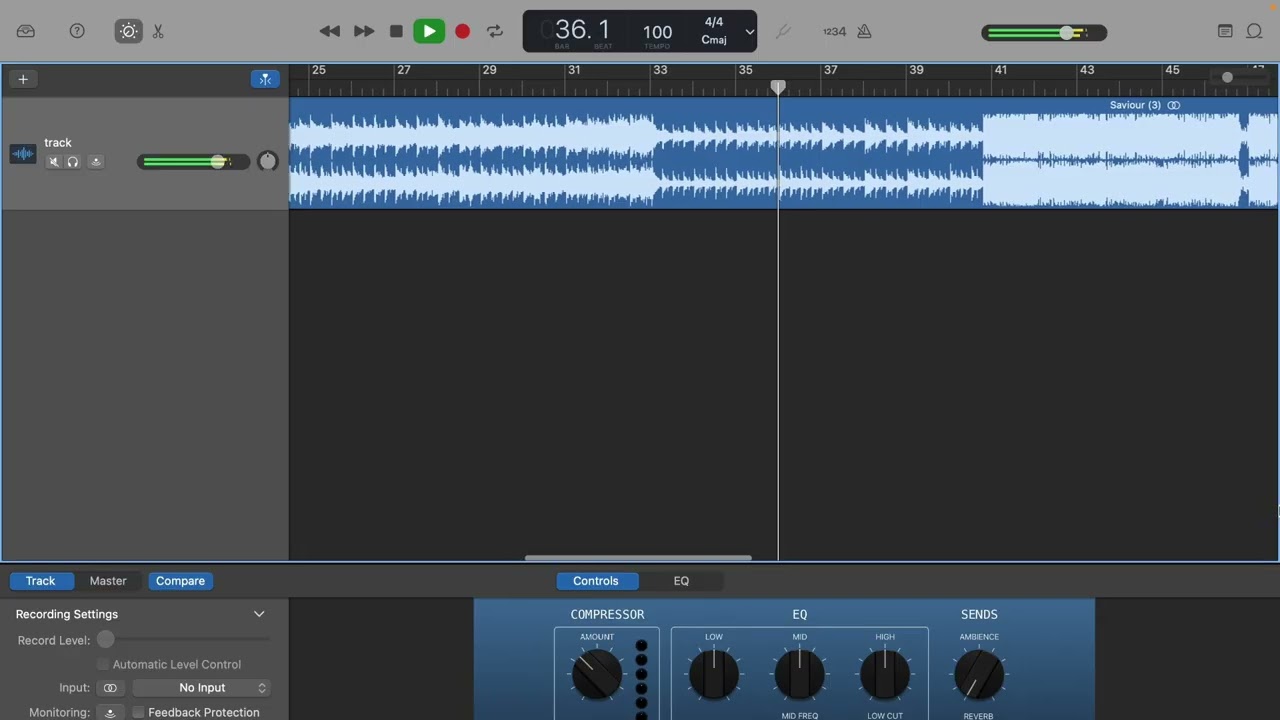Click the Sends Ambience knob
Viewport: 1280px width, 720px height.
pyautogui.click(x=979, y=674)
